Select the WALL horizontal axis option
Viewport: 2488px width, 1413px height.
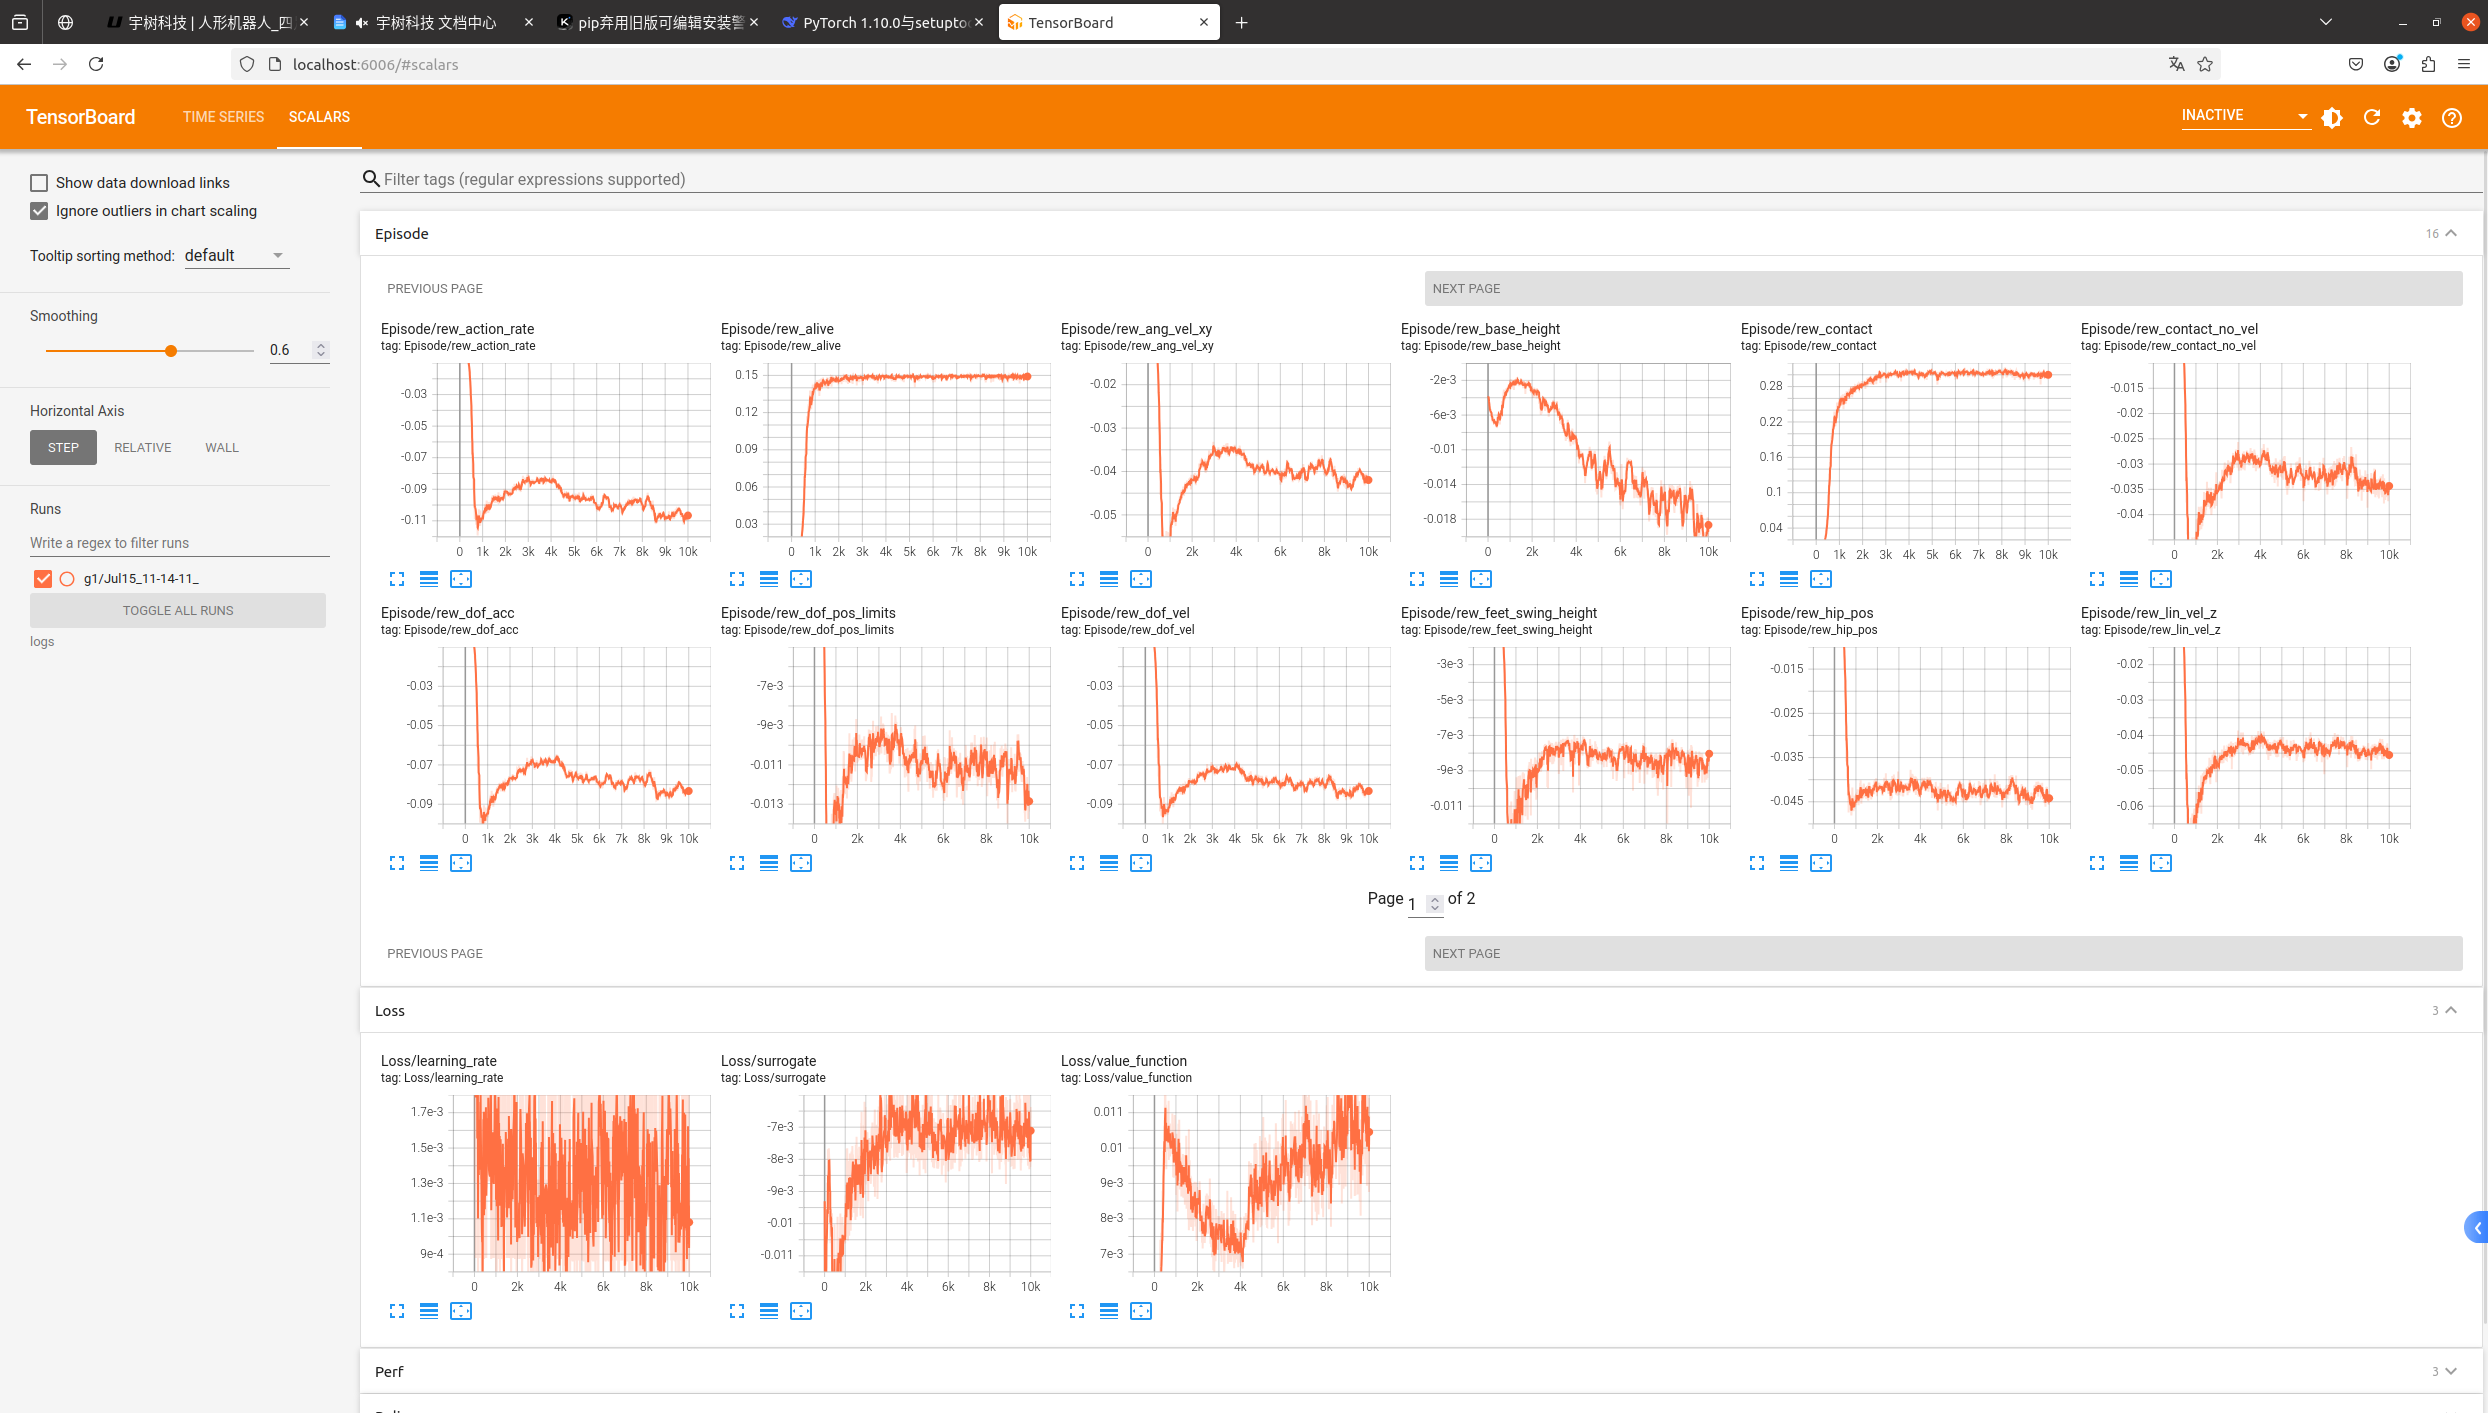click(221, 447)
